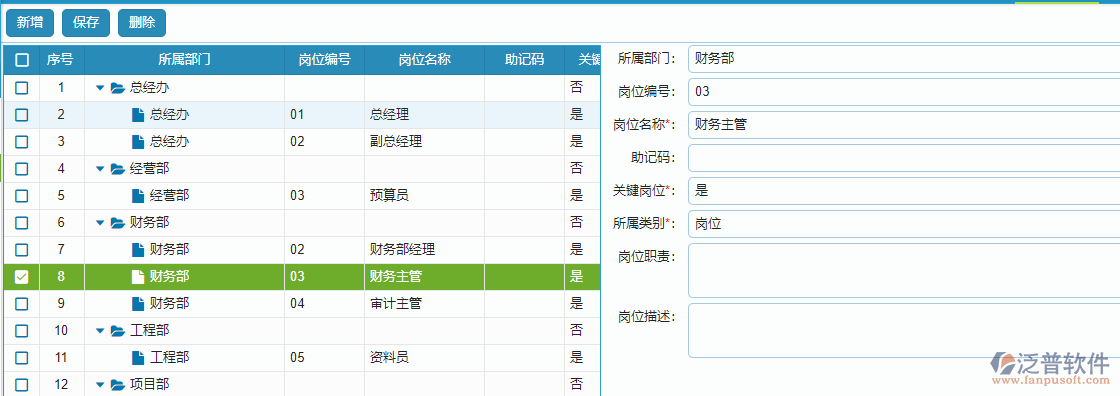Click the empty 助记码 input field
Screen dimensions: 1120x396
pyautogui.click(x=904, y=158)
